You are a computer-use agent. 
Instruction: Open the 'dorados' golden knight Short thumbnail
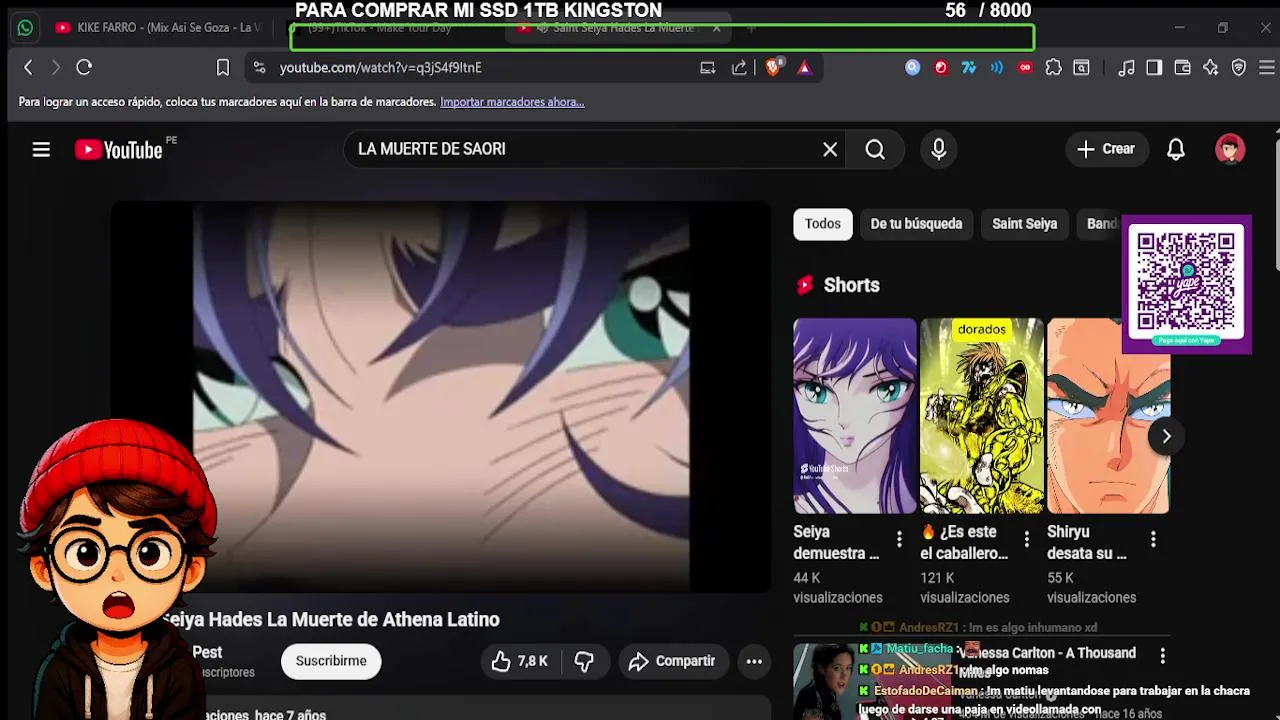pos(982,416)
